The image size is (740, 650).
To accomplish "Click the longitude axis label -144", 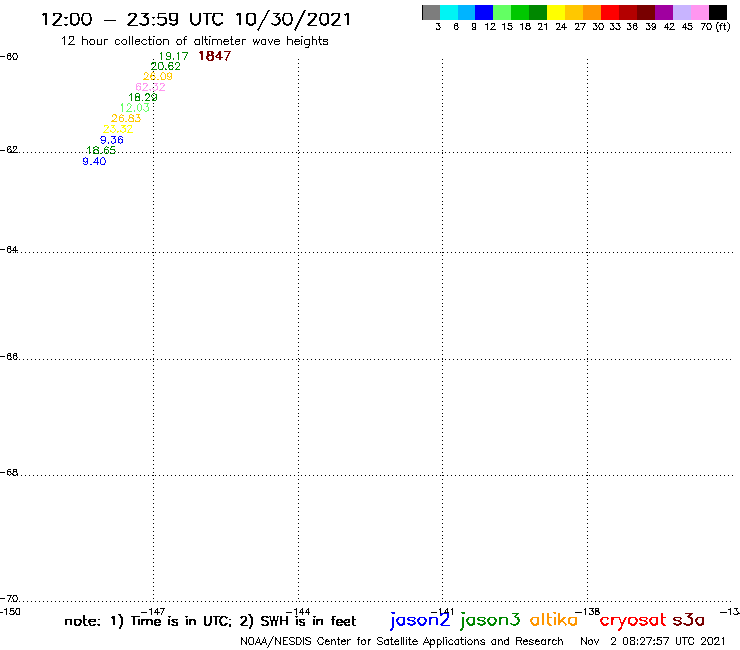I will [x=298, y=612].
